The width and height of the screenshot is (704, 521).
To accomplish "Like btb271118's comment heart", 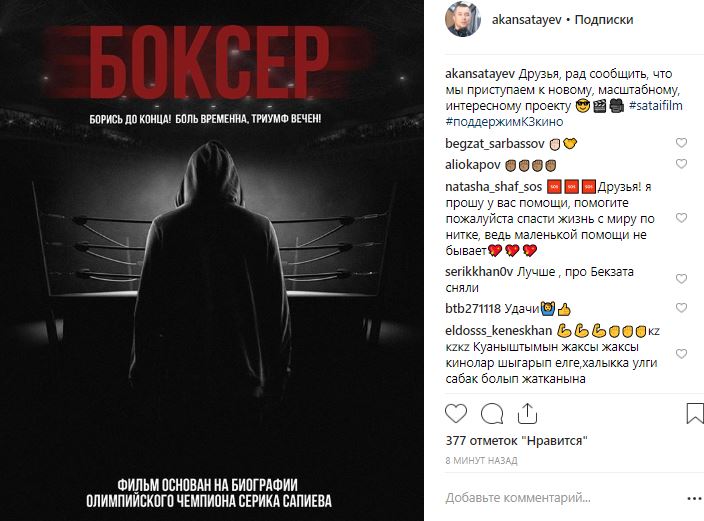I will (682, 308).
